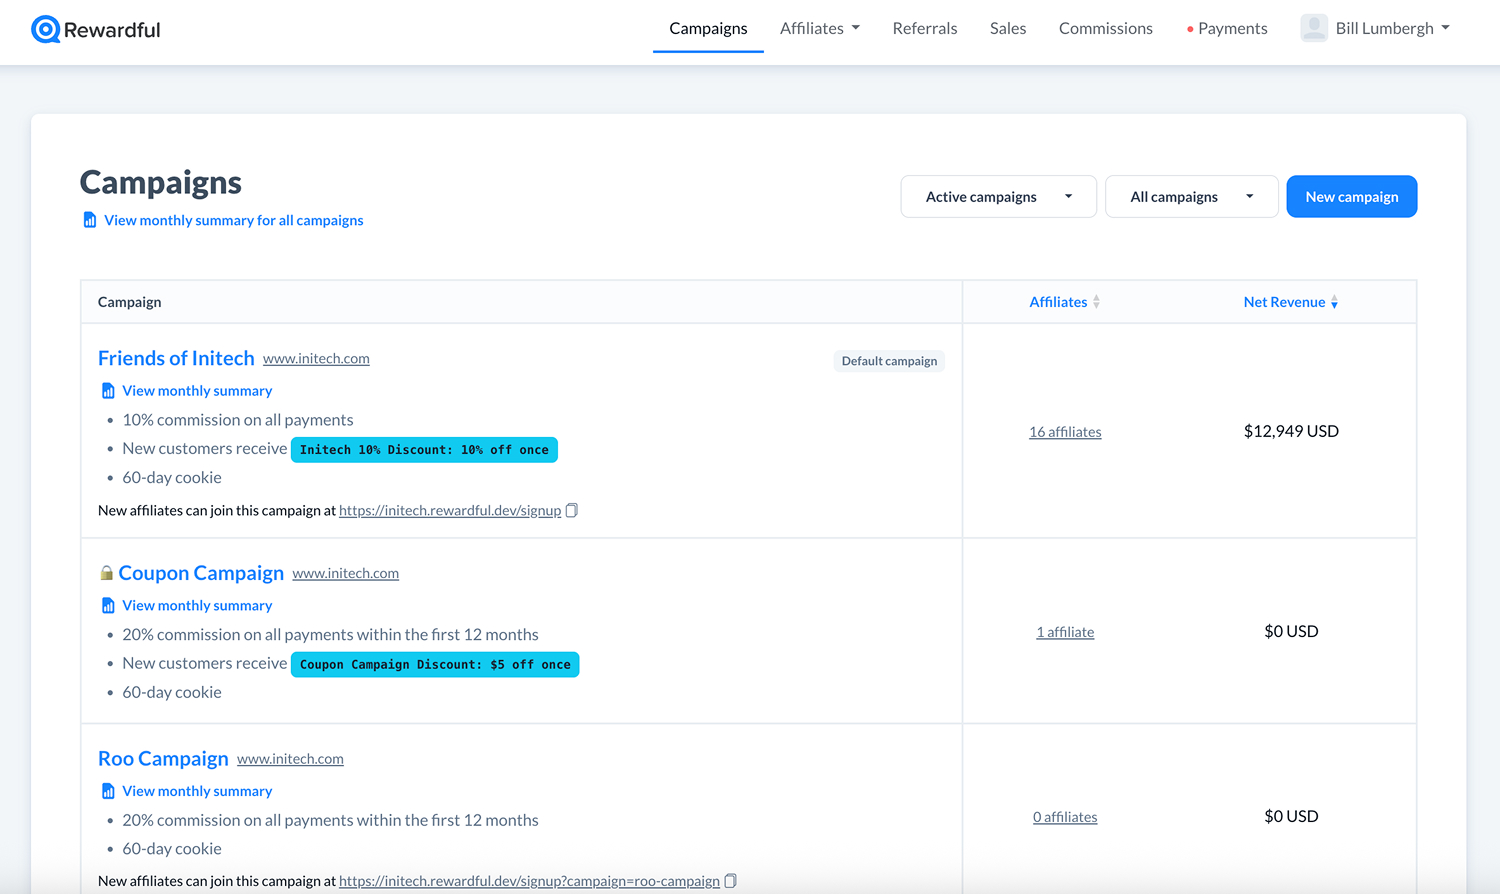The image size is (1500, 894).
Task: Click the Rewardful brand name text
Action: click(112, 30)
